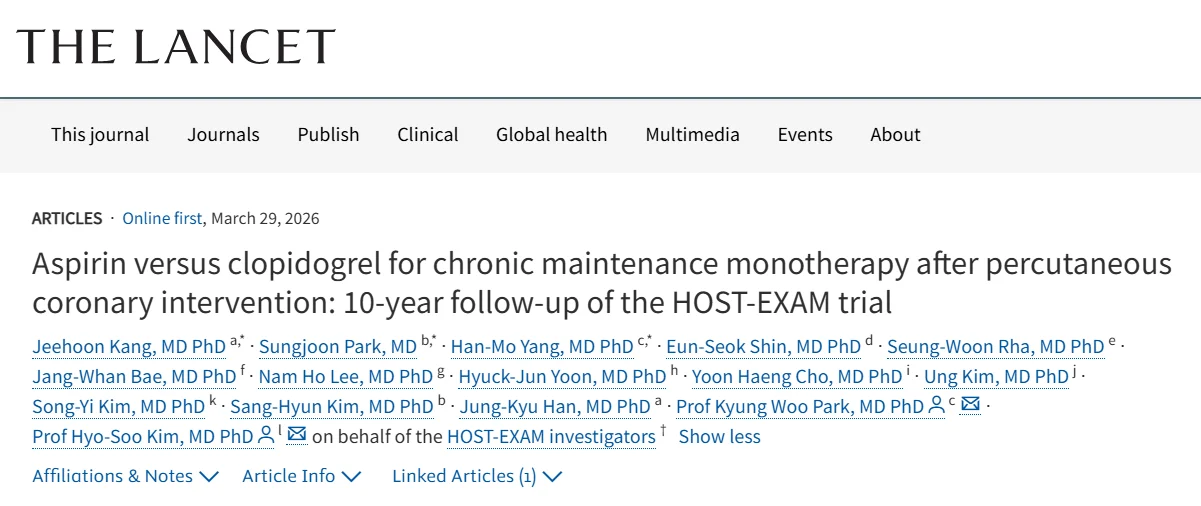
Task: Open the Multimedia menu
Action: [692, 134]
